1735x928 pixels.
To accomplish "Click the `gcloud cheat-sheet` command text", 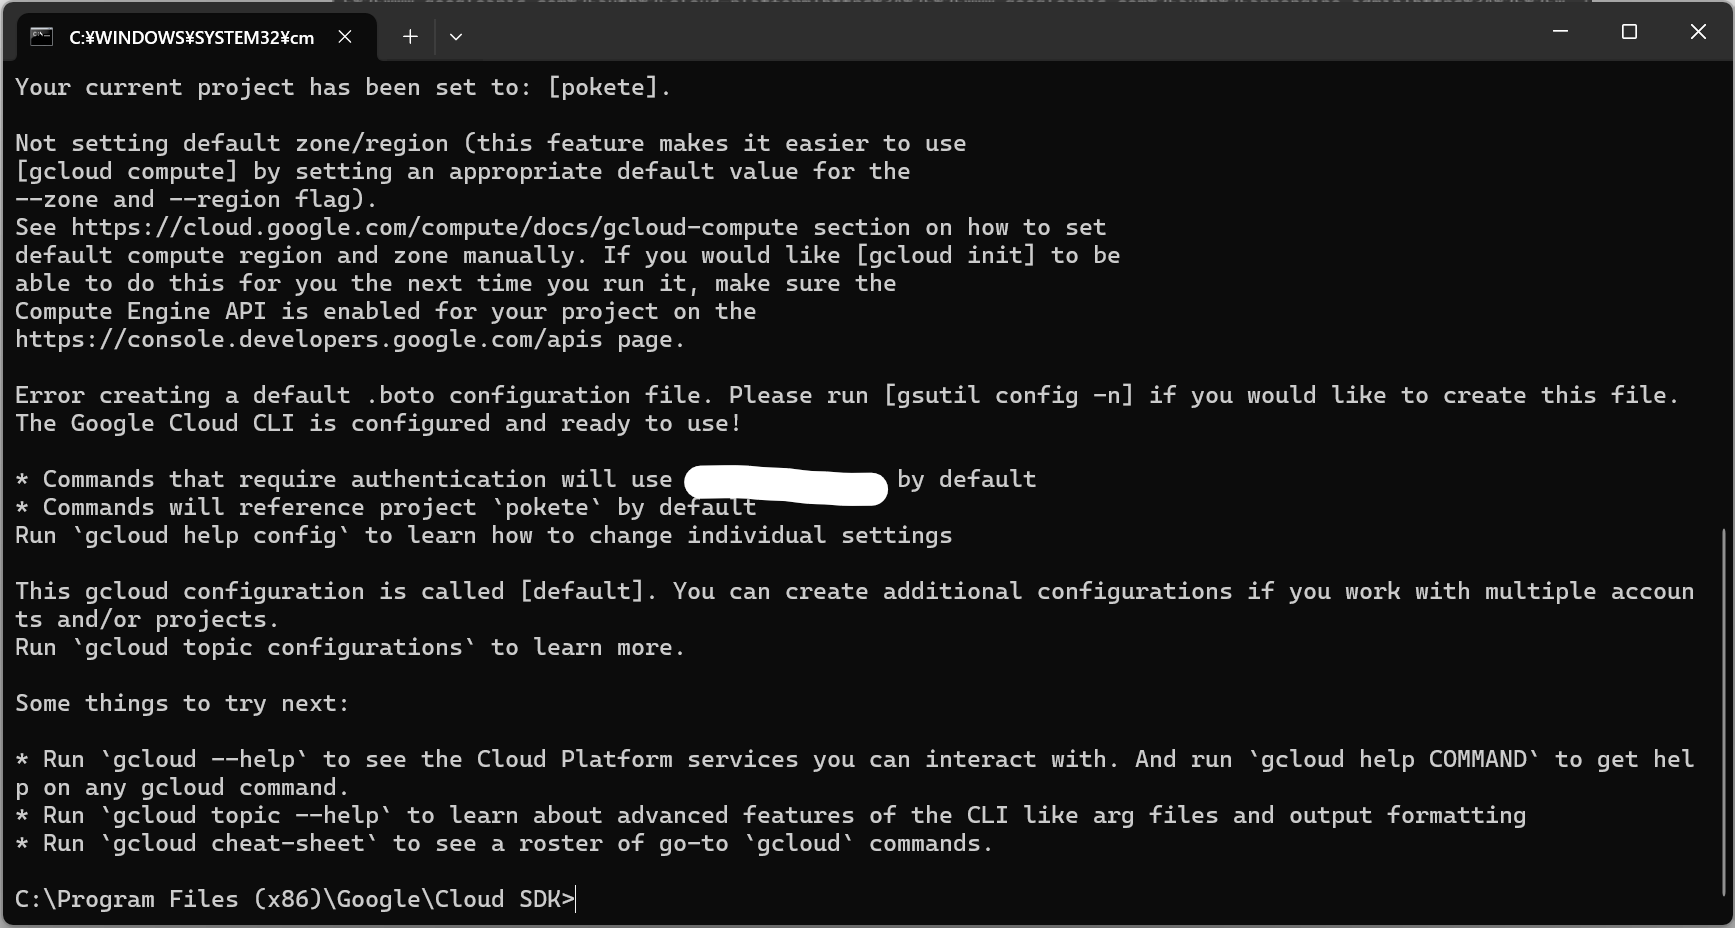I will coord(239,844).
